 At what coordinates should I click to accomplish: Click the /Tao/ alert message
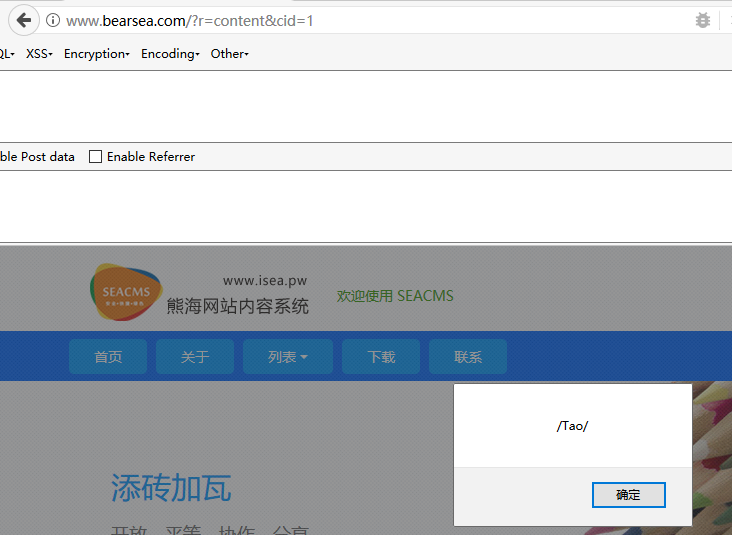(x=572, y=426)
